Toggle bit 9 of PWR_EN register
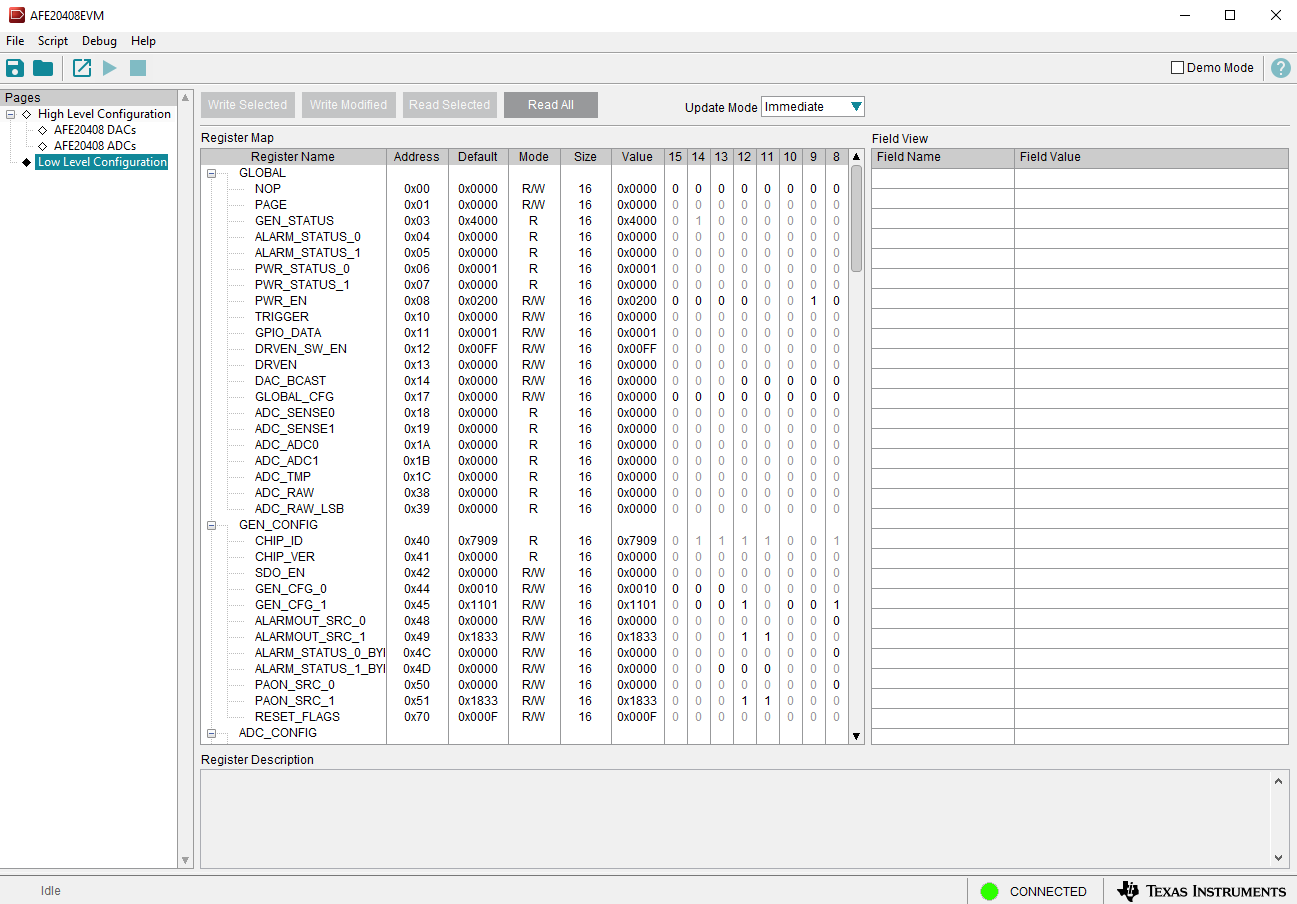Viewport: 1297px width, 904px height. 813,301
